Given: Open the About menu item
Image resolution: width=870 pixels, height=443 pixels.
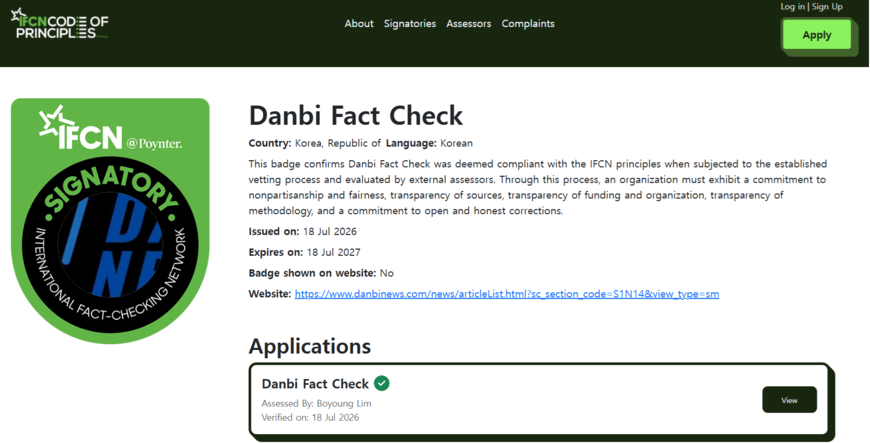Looking at the screenshot, I should point(359,24).
